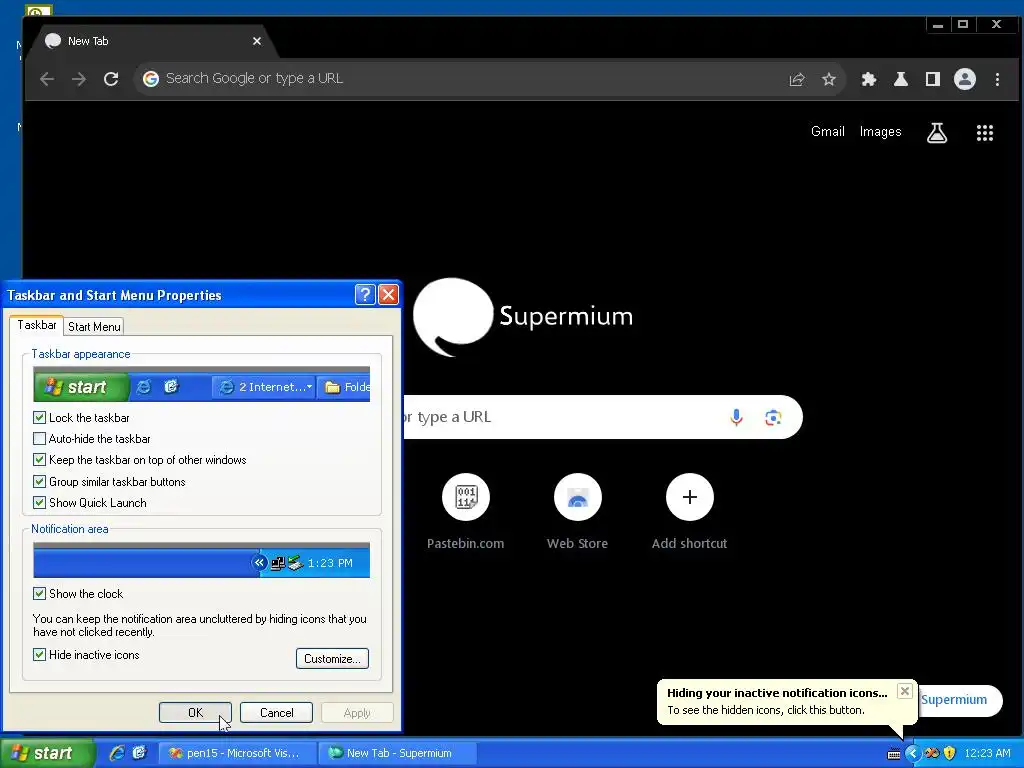
Task: Open the Images link
Action: pos(880,132)
